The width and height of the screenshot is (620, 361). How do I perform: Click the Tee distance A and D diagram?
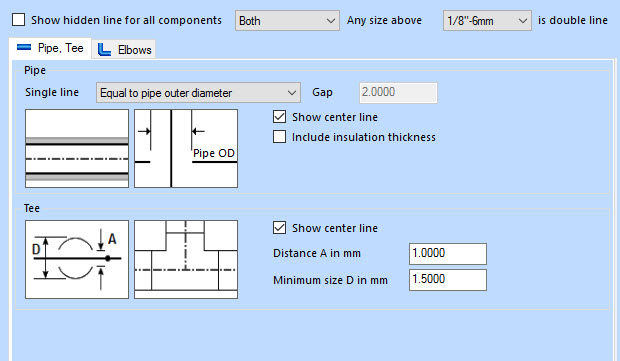coord(77,259)
